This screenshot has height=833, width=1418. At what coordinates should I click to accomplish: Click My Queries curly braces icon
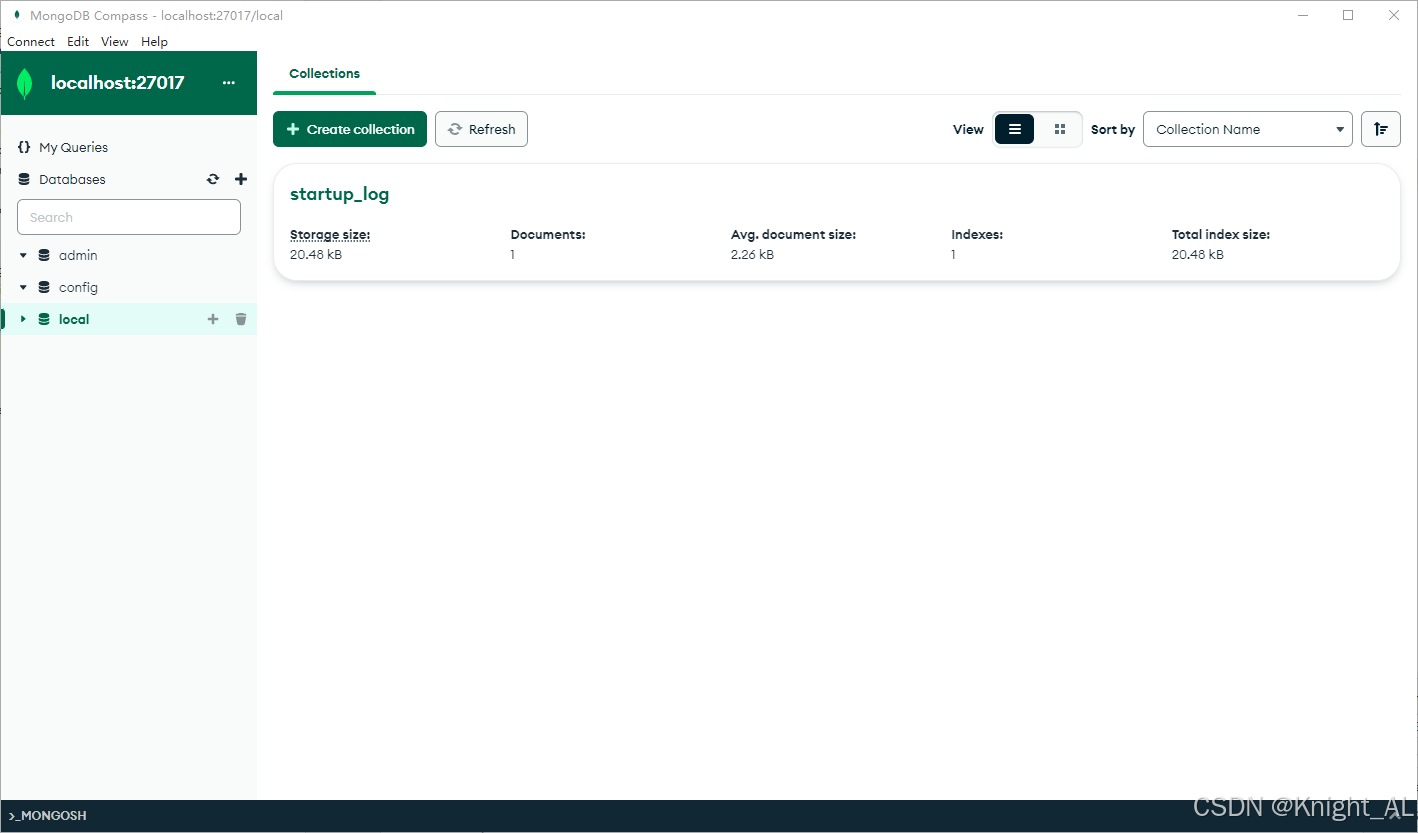click(24, 147)
